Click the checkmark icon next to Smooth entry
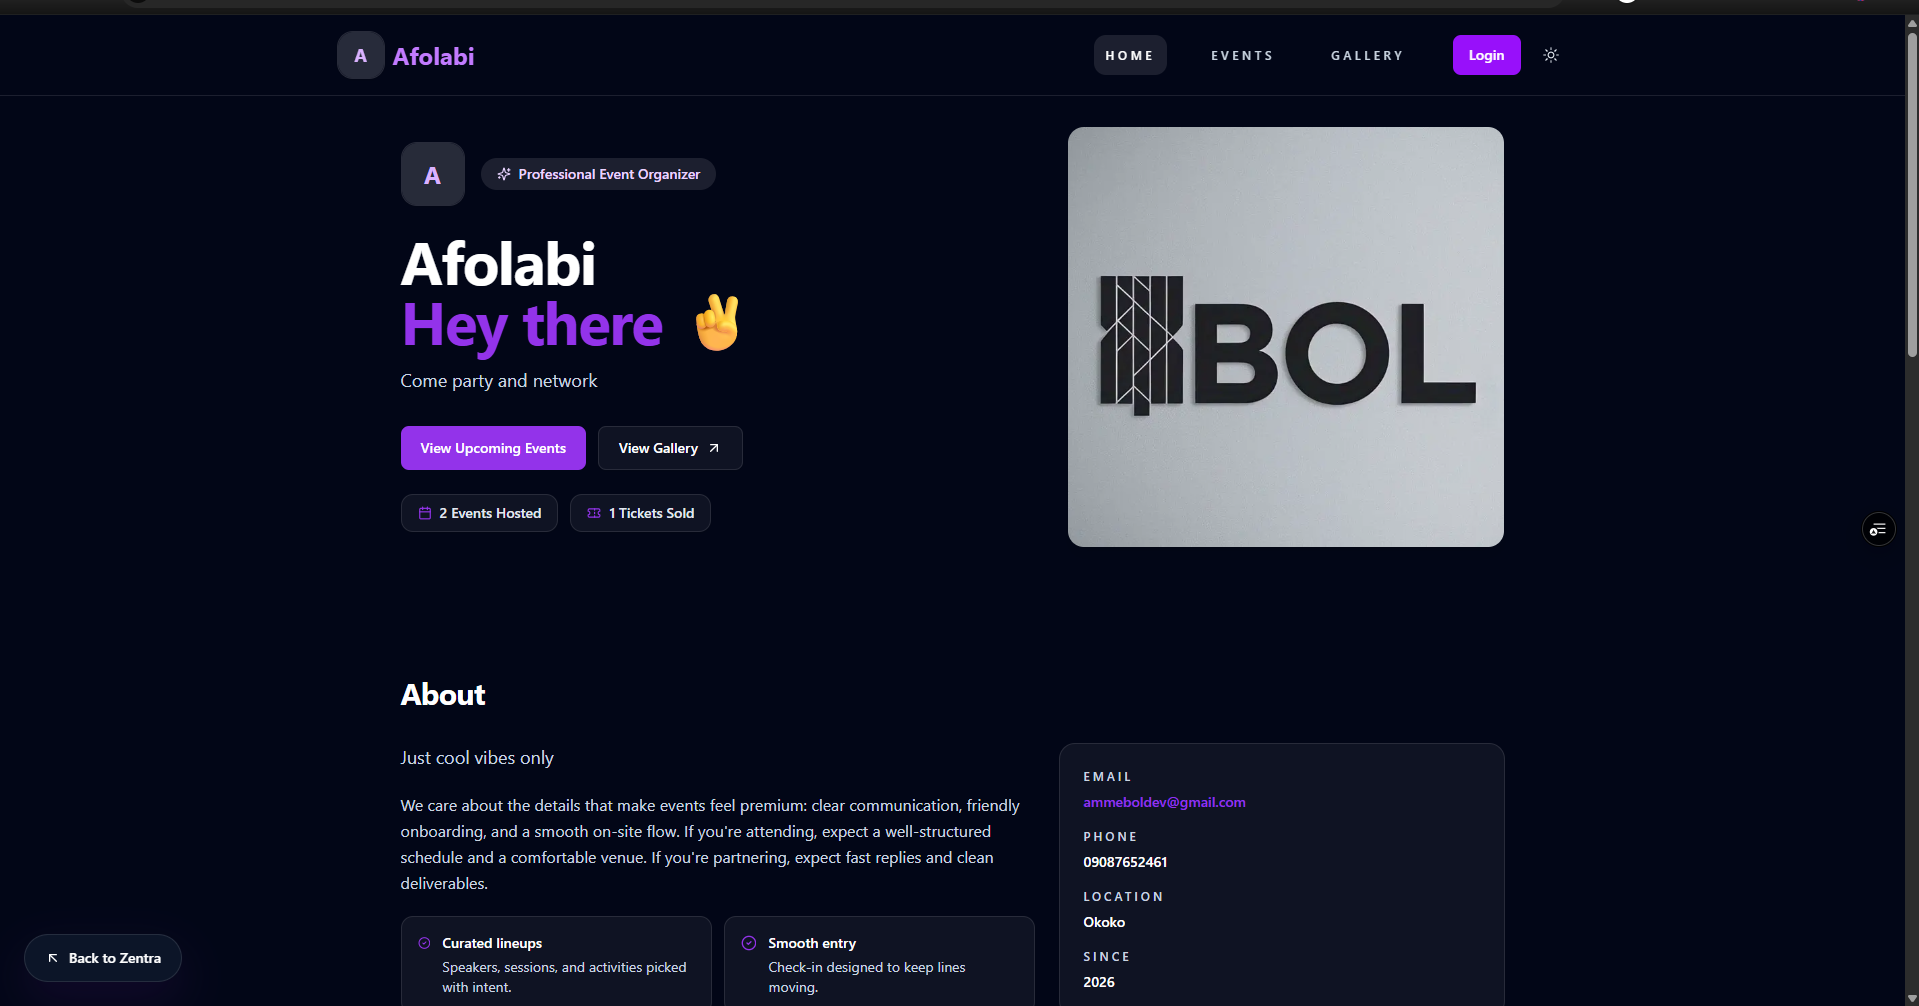 (x=749, y=943)
